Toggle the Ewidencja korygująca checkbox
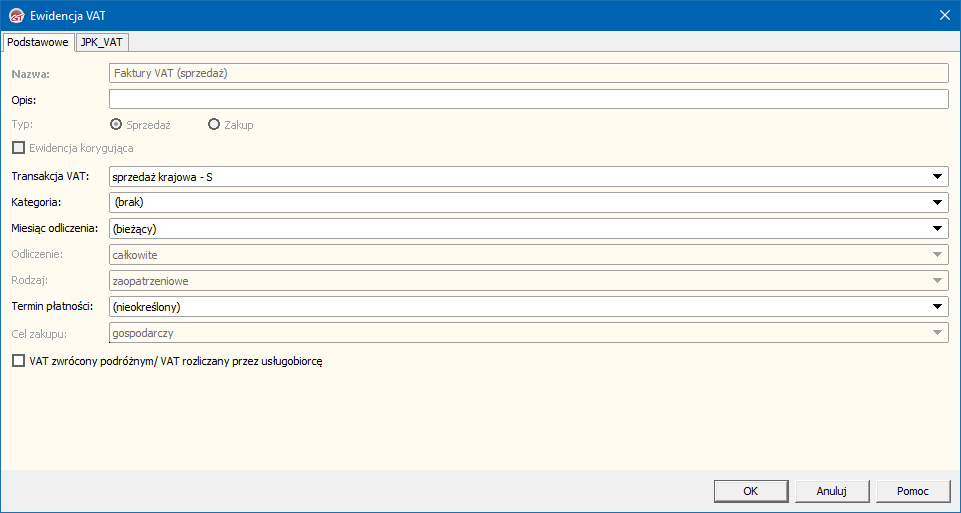The height and width of the screenshot is (513, 961). click(18, 148)
